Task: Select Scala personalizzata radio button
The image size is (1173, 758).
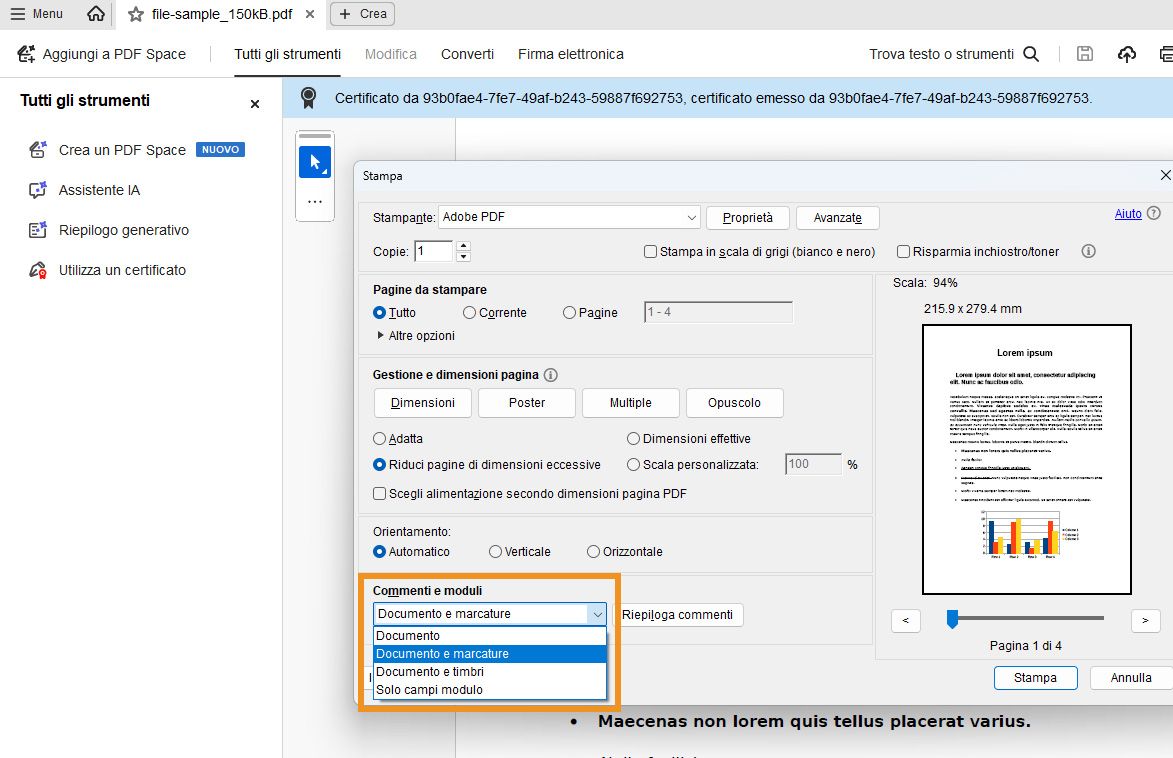Action: [x=634, y=465]
